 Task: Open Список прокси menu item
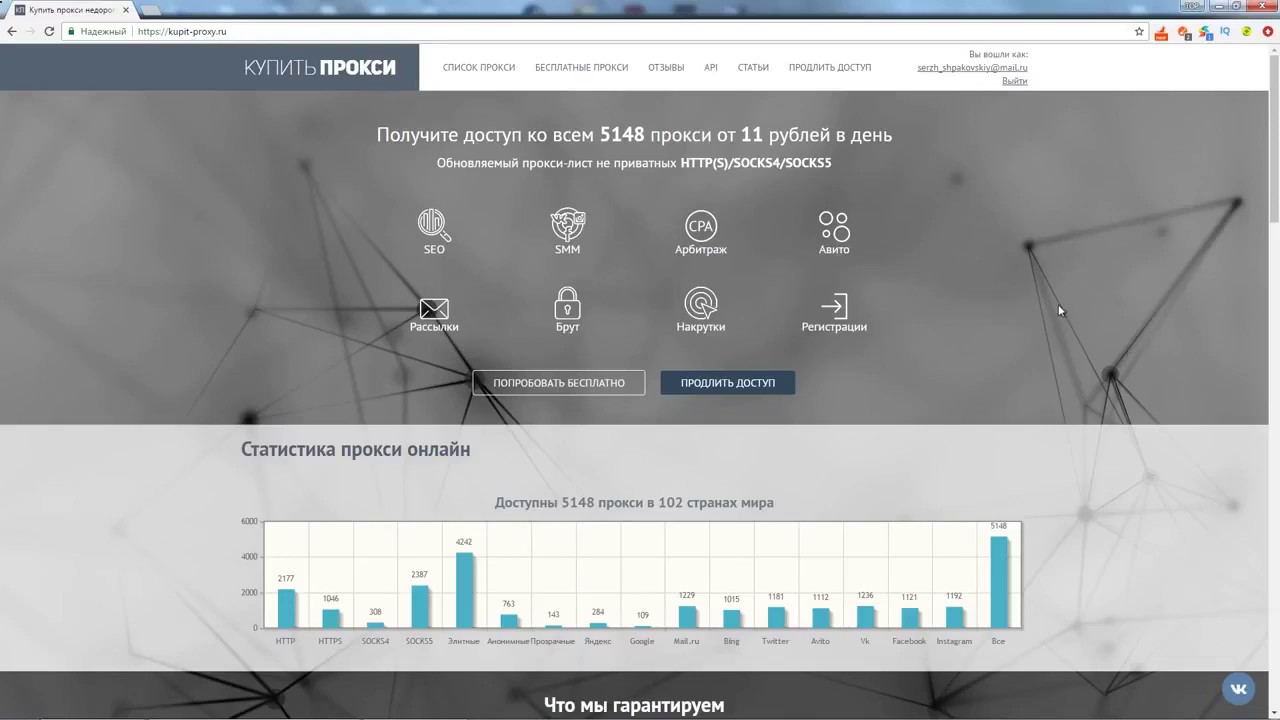[479, 67]
